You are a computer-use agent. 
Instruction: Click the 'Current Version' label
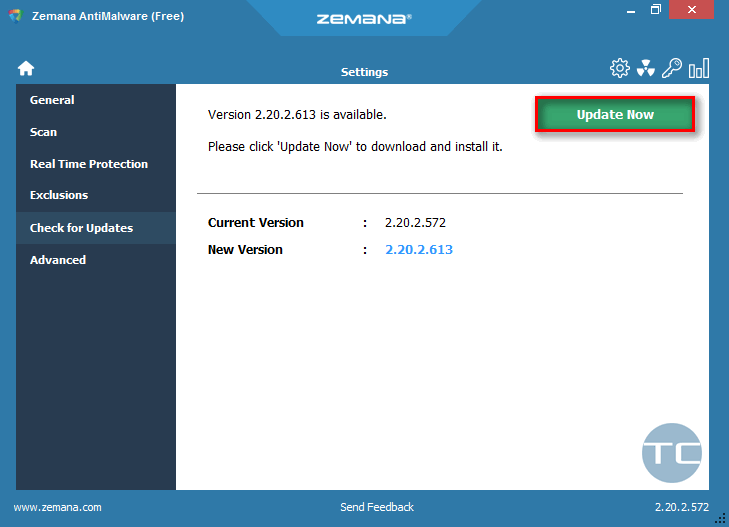(x=256, y=223)
